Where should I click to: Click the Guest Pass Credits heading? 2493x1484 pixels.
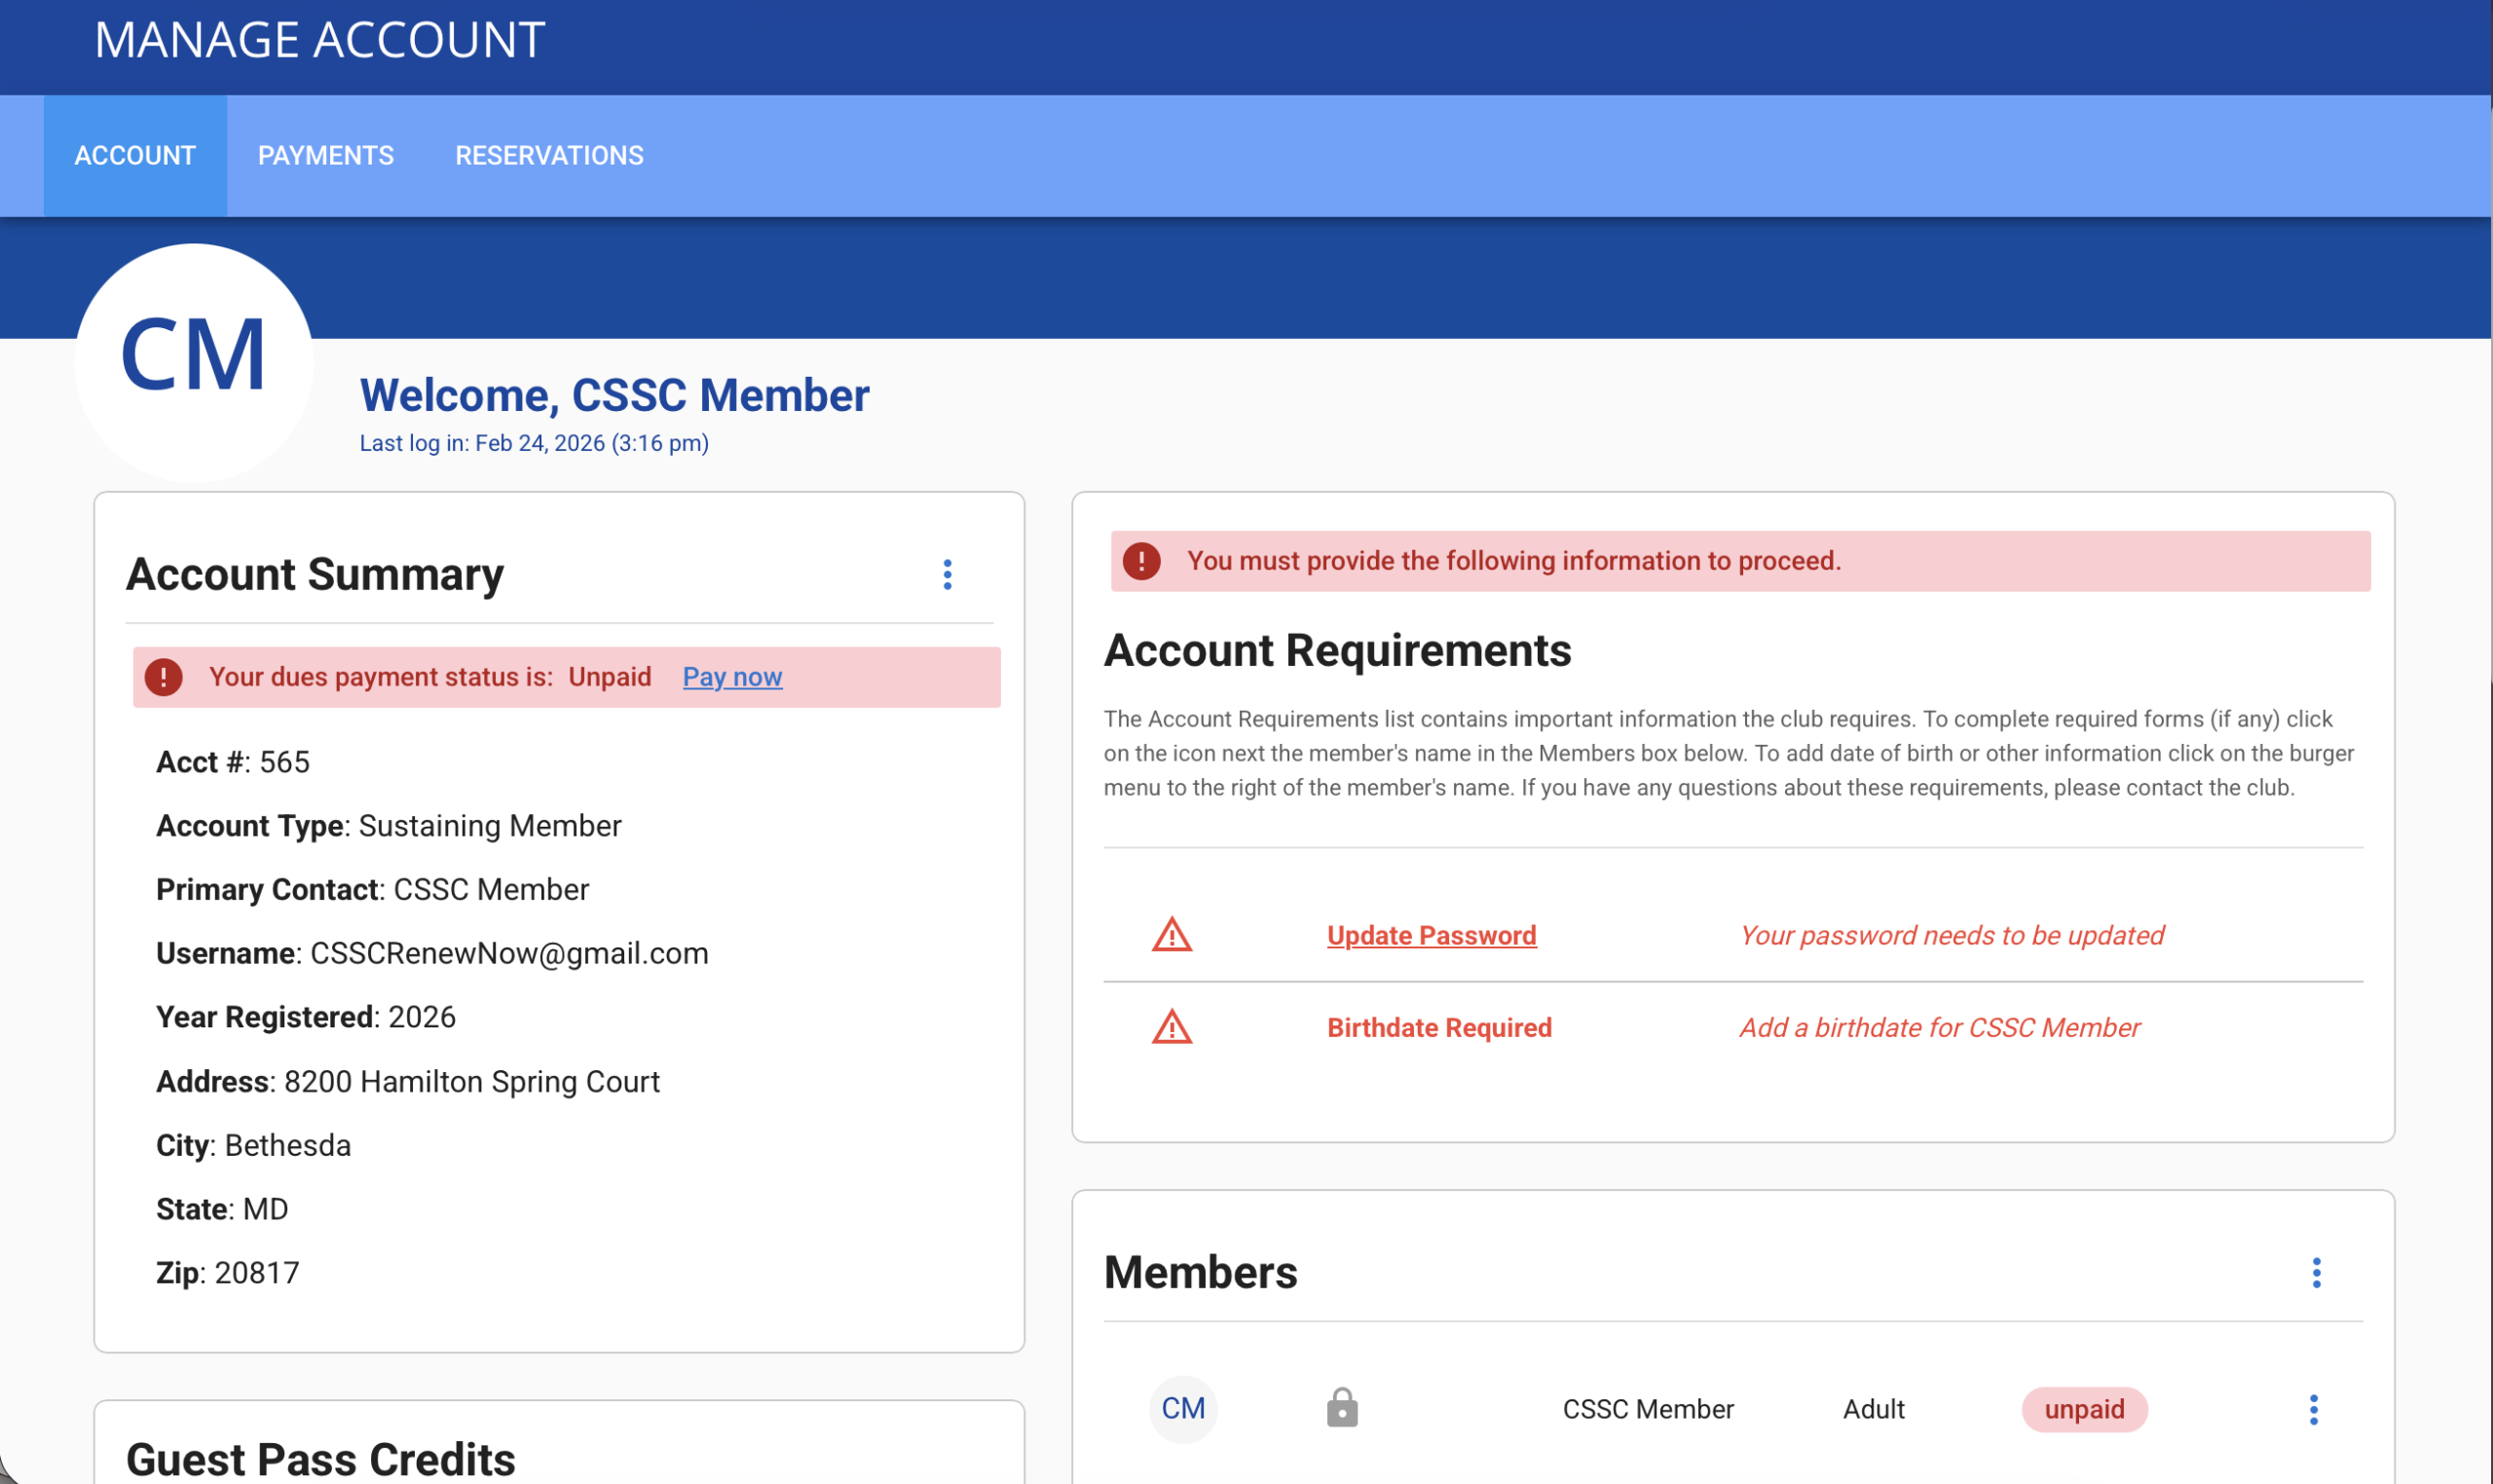[x=320, y=1459]
